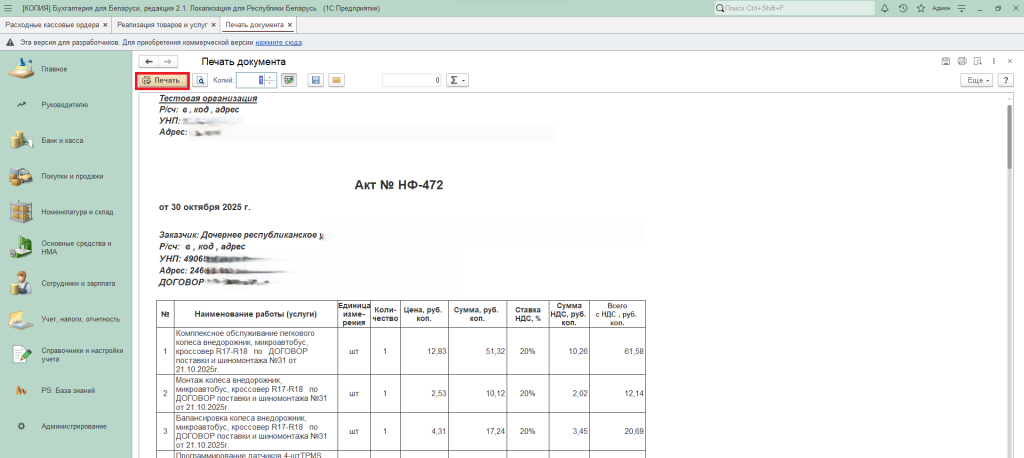1024x458 pixels.
Task: Click the Печать print button
Action: [x=162, y=80]
